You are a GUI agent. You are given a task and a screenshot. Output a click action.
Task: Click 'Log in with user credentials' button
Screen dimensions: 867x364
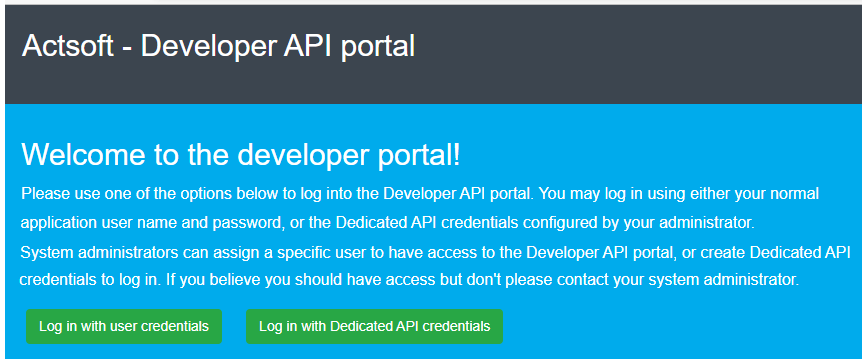(x=124, y=326)
